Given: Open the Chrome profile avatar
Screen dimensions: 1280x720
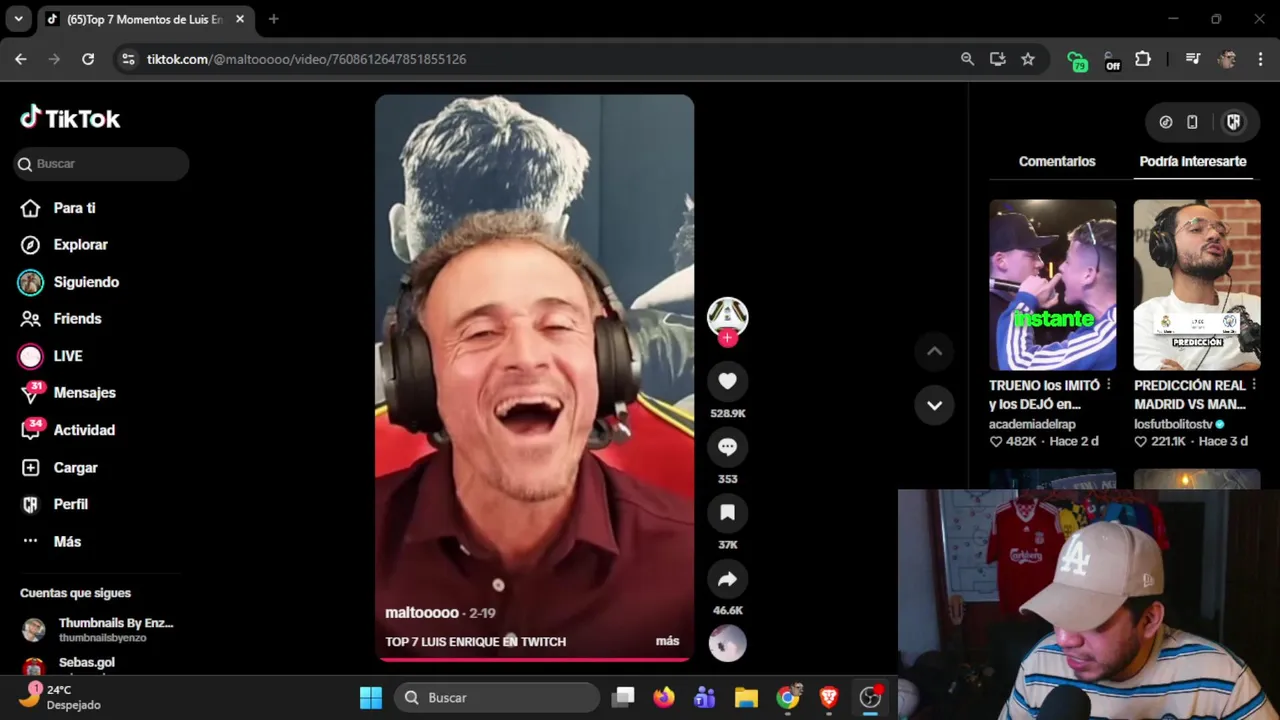Looking at the screenshot, I should [1227, 59].
